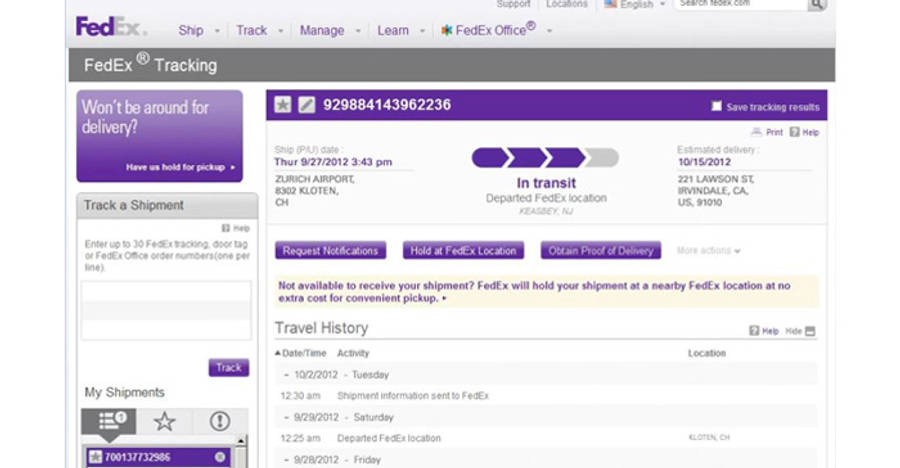Open the shipment list tab icon
This screenshot has width=900, height=468.
pyautogui.click(x=111, y=421)
